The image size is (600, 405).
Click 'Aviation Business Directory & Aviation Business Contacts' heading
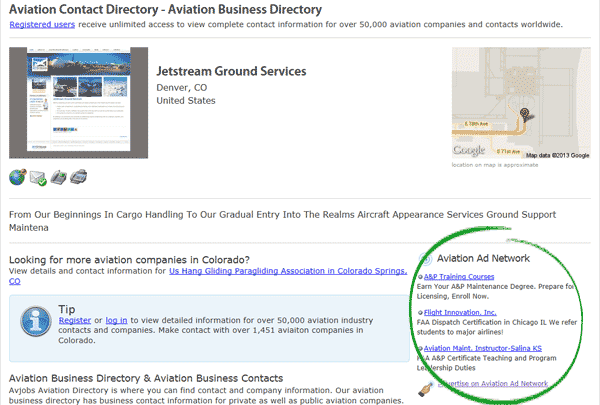146,378
